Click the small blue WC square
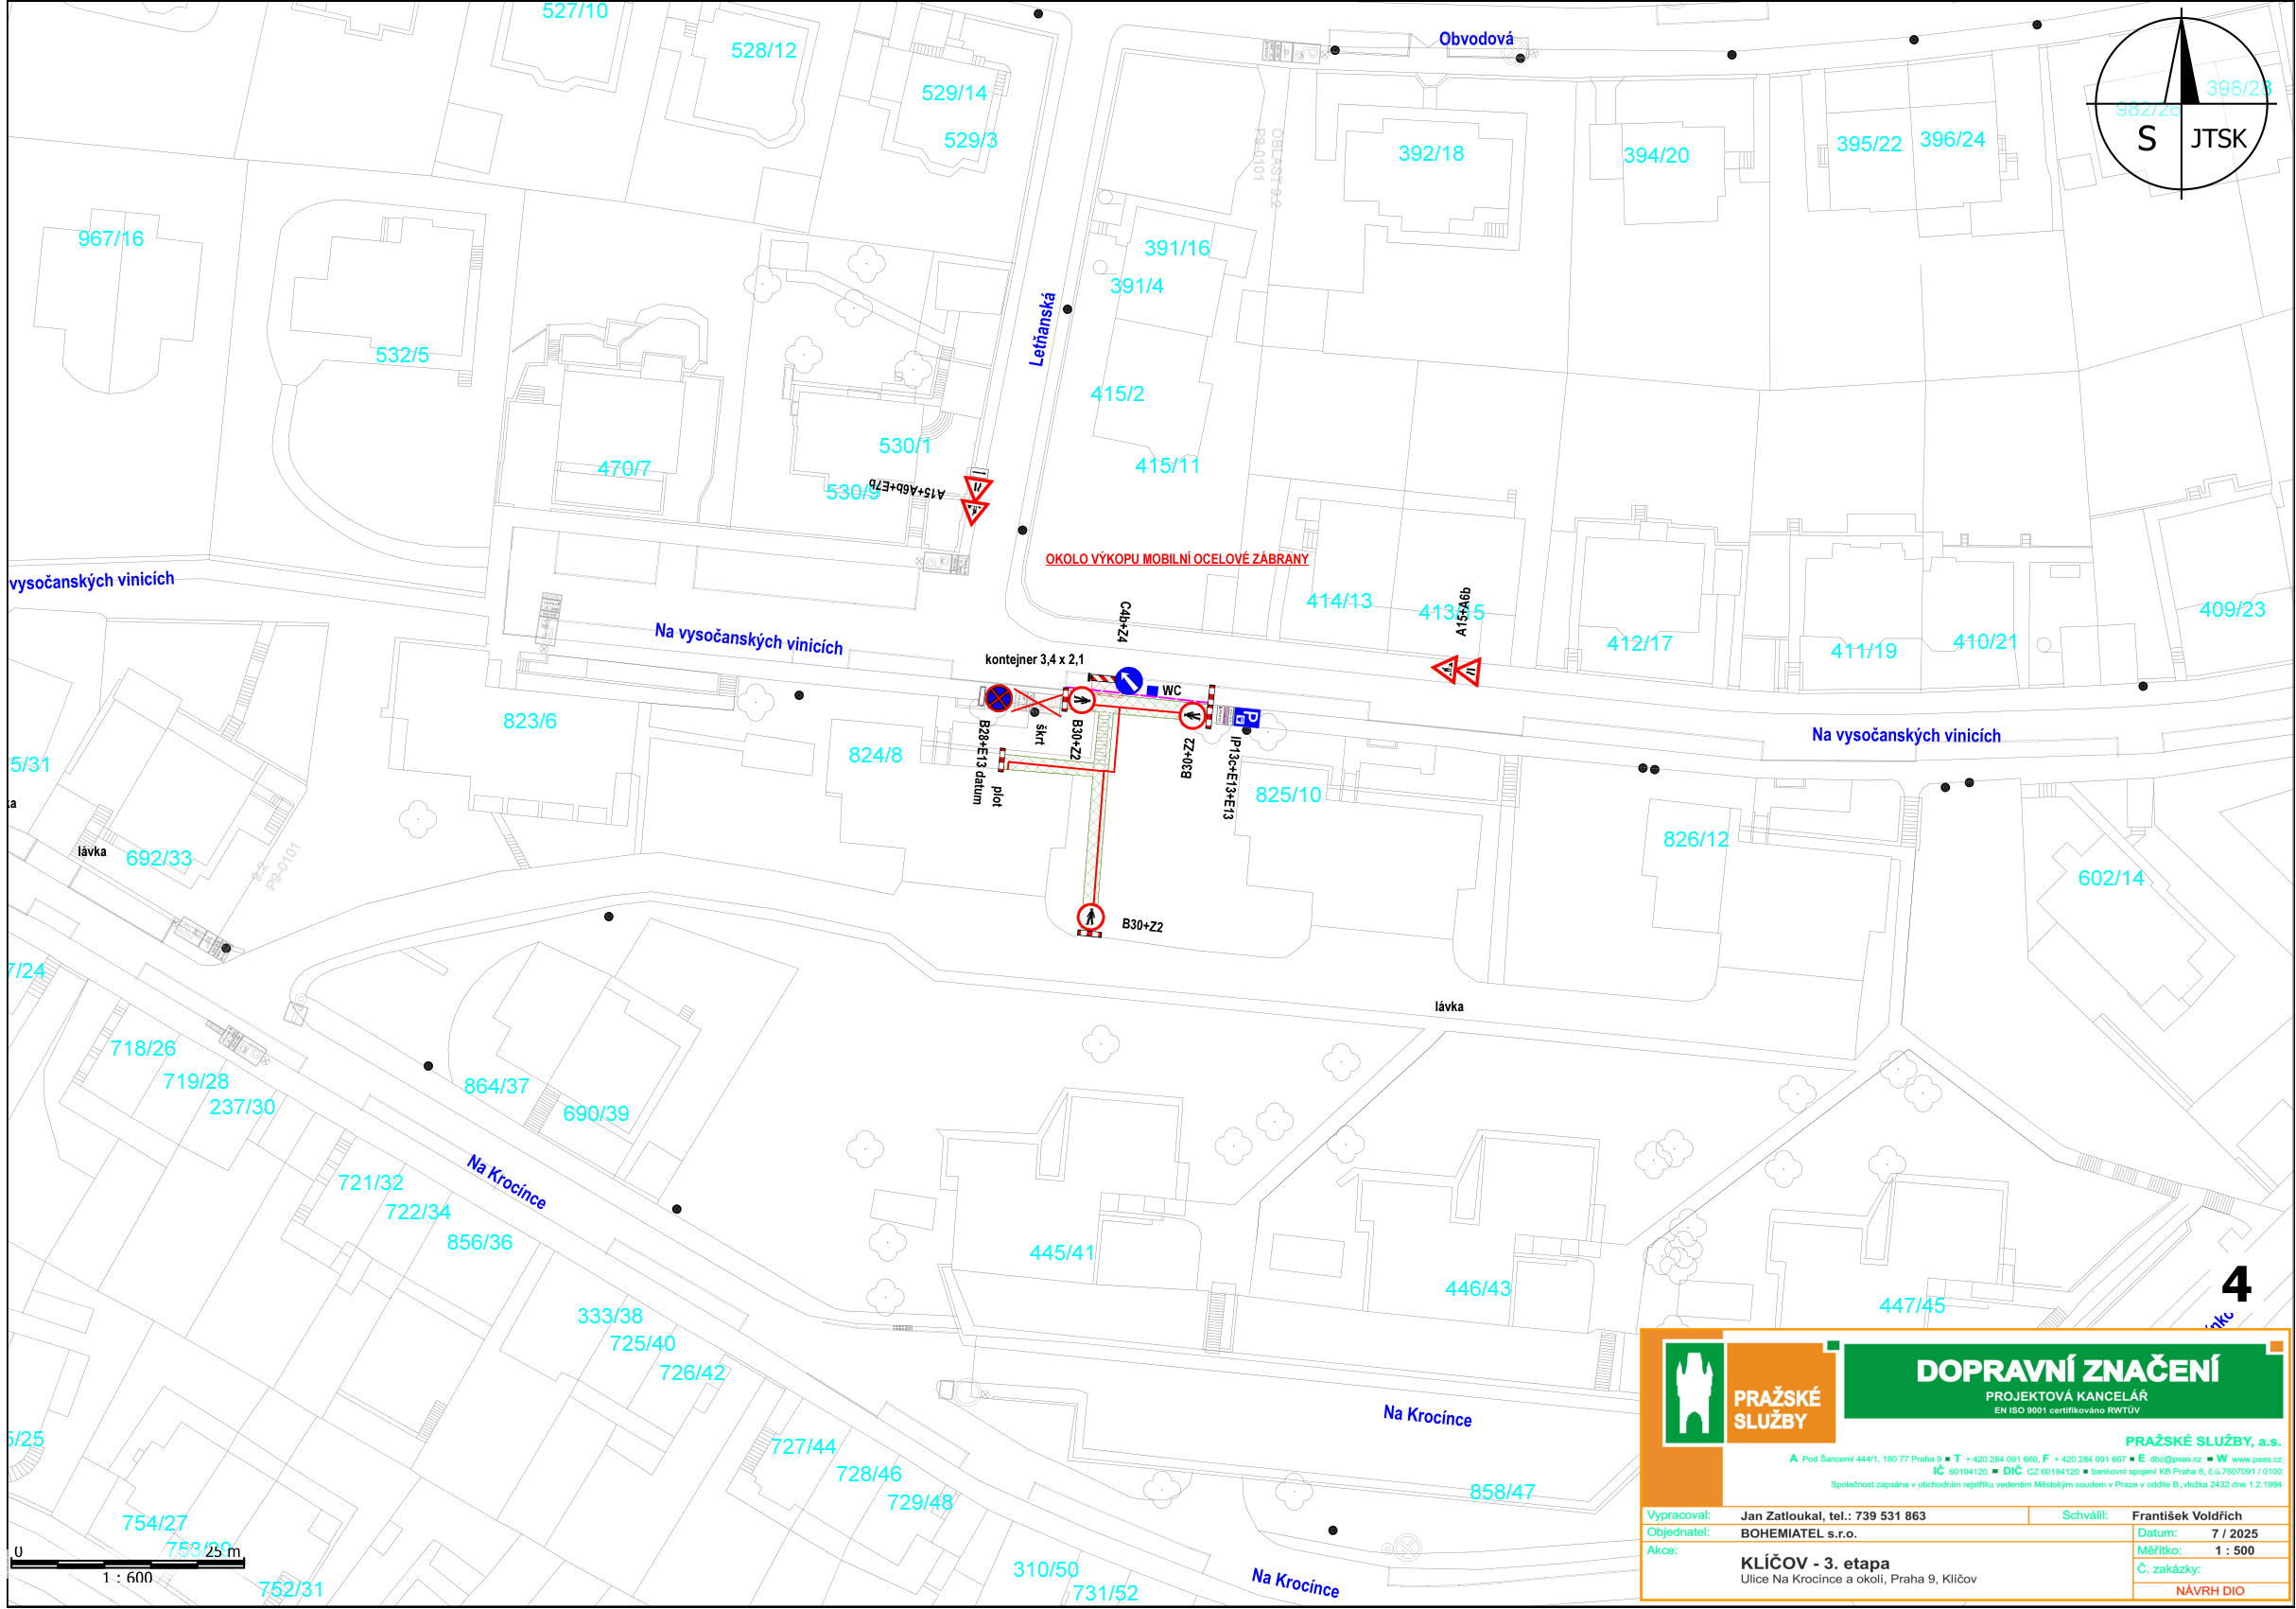2296x1609 pixels. pyautogui.click(x=1152, y=691)
